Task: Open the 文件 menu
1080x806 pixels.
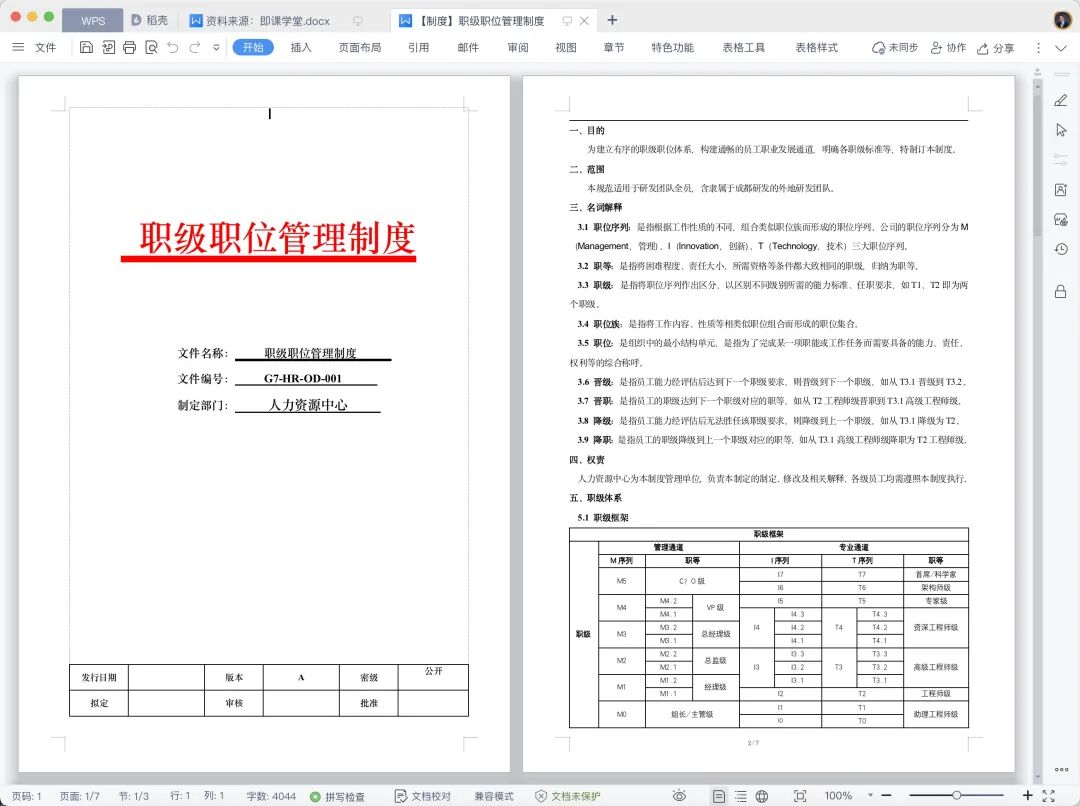Action: (45, 48)
